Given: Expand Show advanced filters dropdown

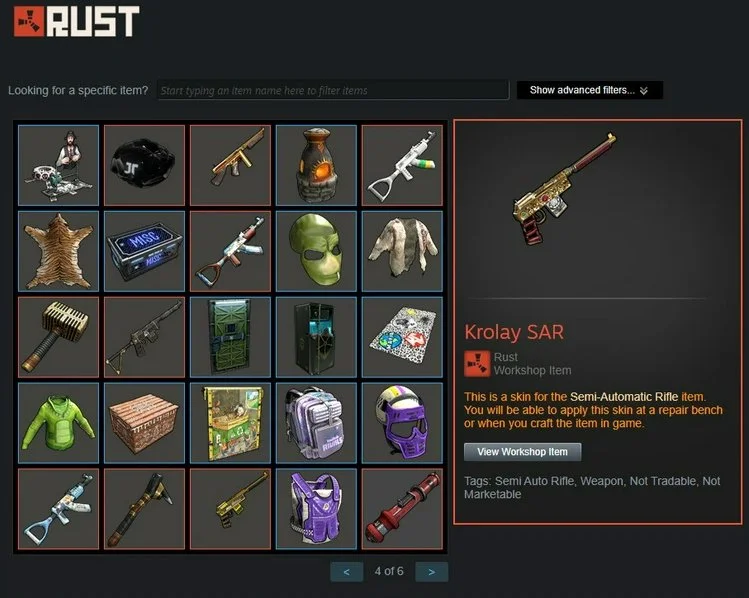Looking at the screenshot, I should pos(589,90).
